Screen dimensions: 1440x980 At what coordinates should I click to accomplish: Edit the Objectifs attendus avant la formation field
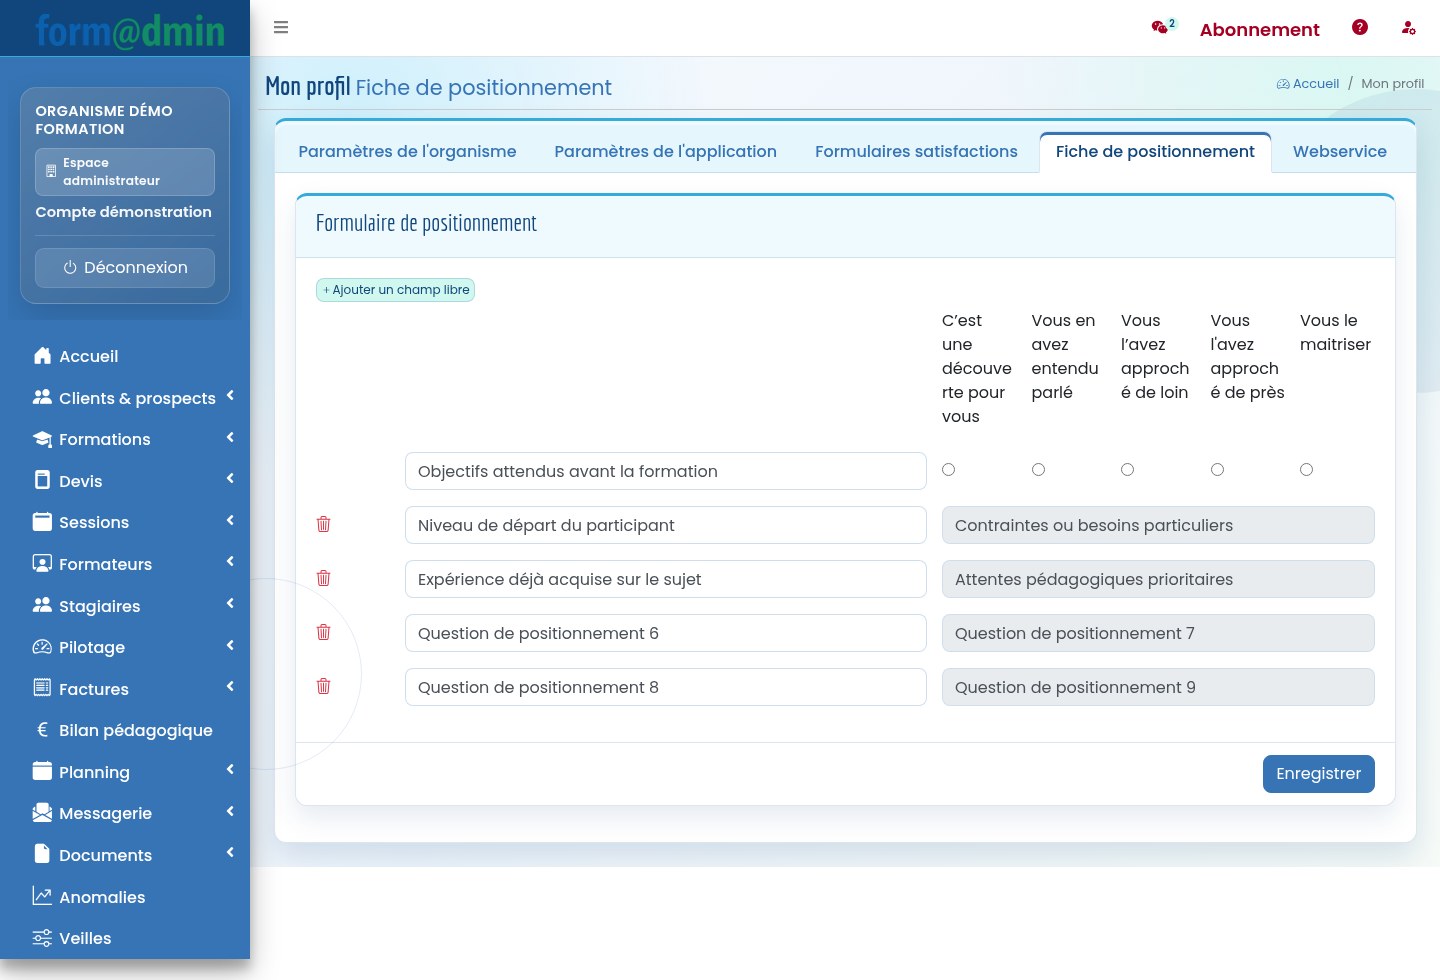666,471
